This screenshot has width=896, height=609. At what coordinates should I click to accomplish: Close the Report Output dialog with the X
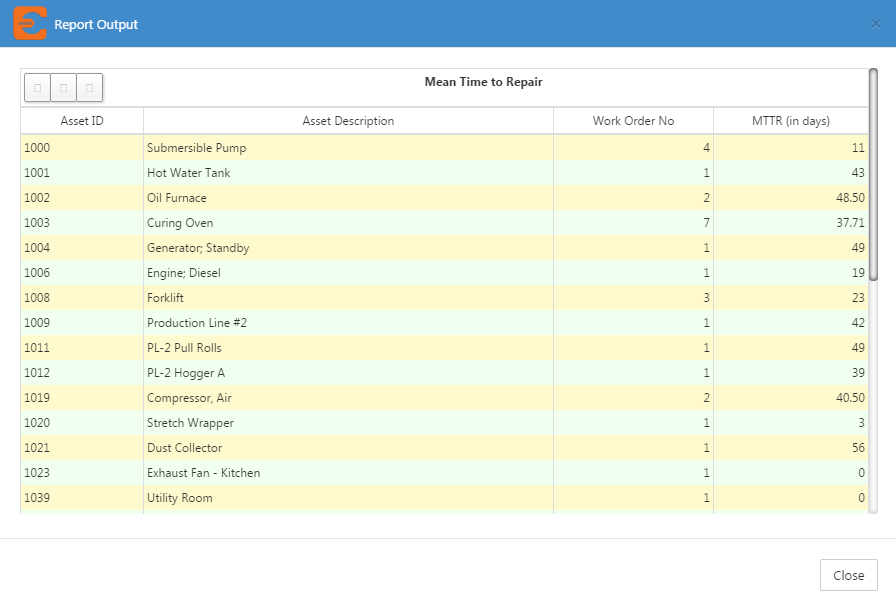[x=875, y=24]
